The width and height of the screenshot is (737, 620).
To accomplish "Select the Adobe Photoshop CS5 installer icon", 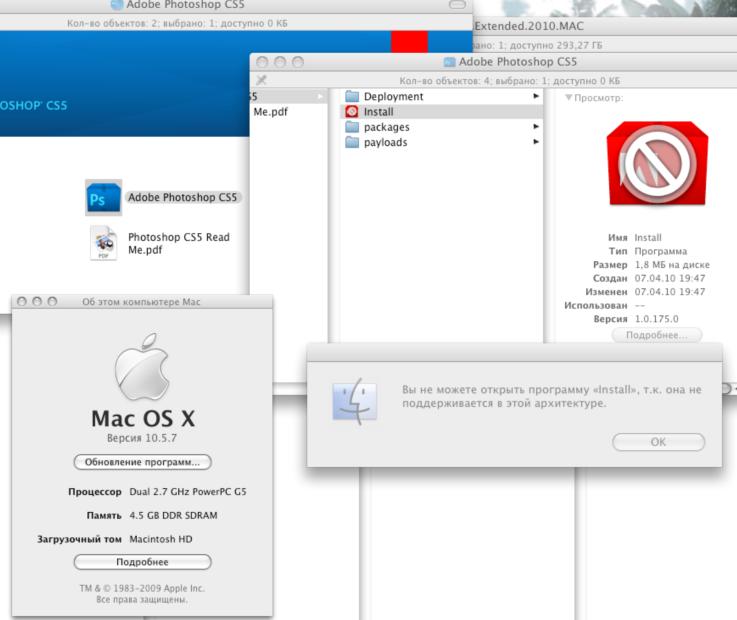I will click(103, 197).
